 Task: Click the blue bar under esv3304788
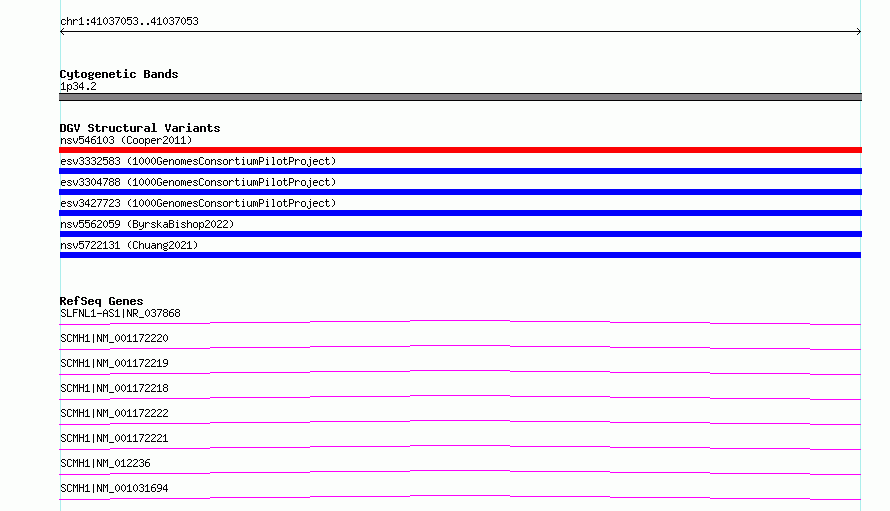(460, 192)
